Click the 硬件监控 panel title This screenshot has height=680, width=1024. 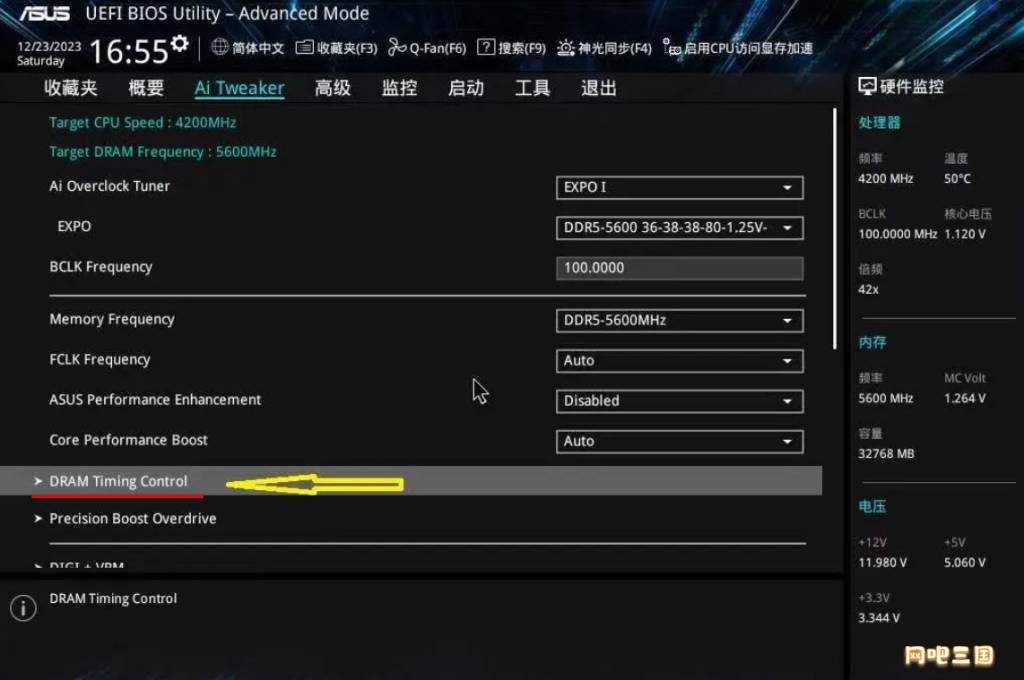tap(912, 86)
